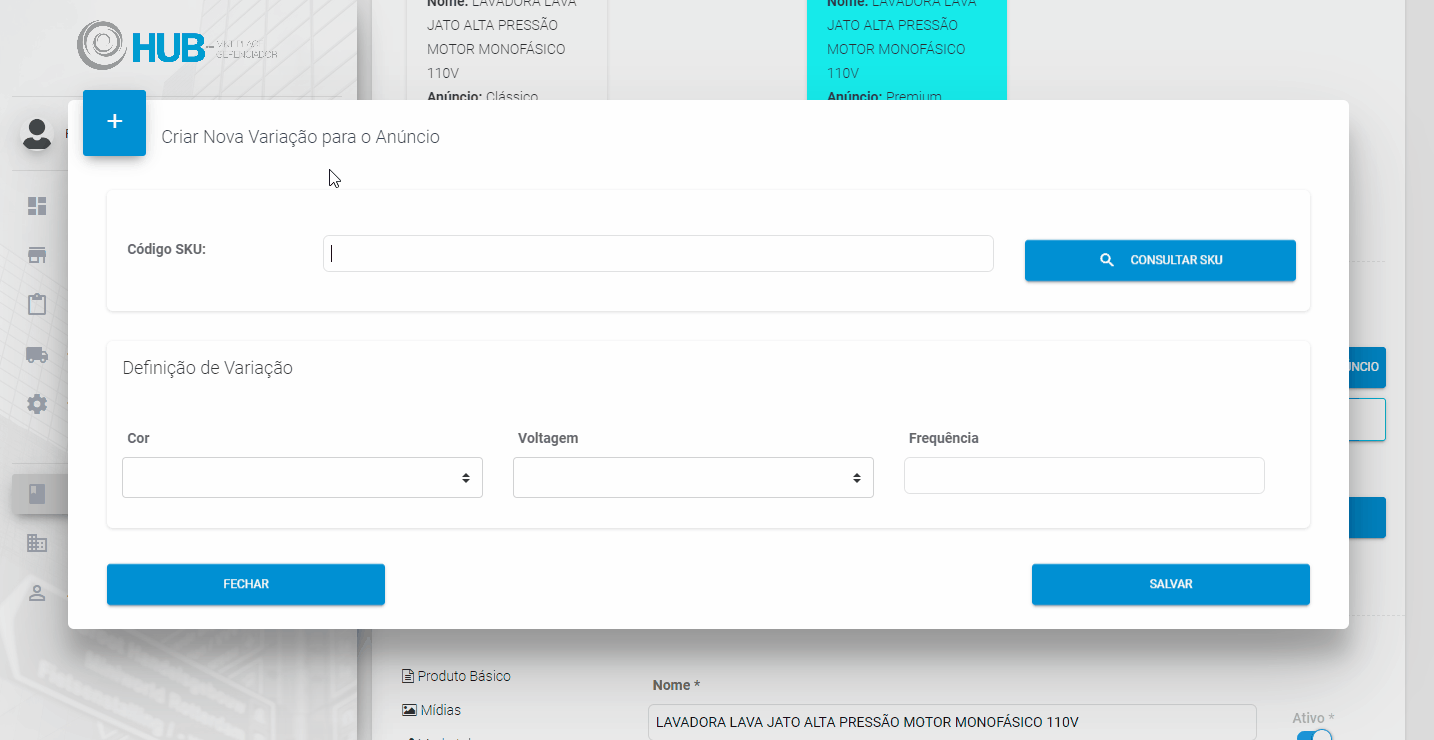Open the building company icon in sidebar
This screenshot has width=1434, height=740.
coord(37,543)
